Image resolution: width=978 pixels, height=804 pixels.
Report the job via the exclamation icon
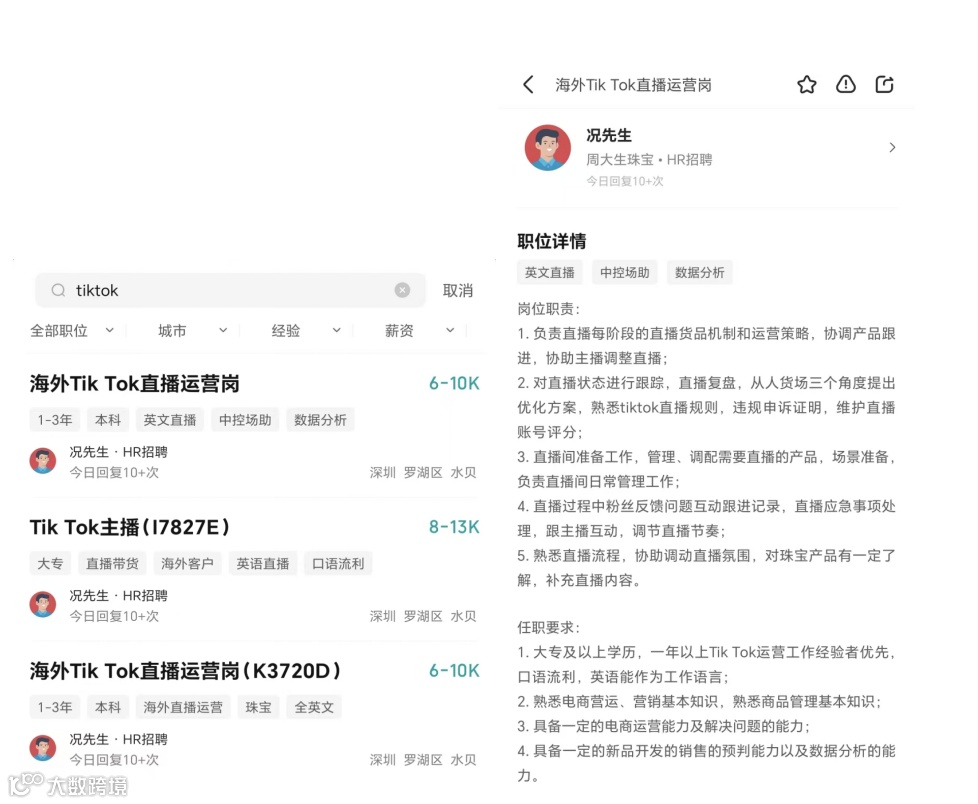(x=845, y=84)
